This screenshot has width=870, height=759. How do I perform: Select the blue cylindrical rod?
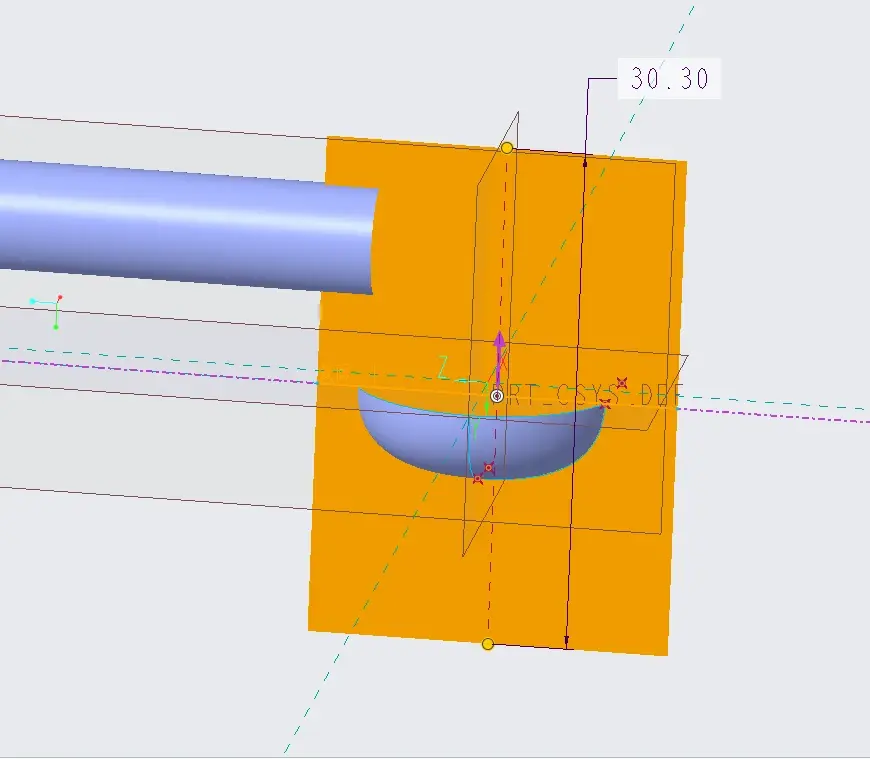pyautogui.click(x=189, y=225)
